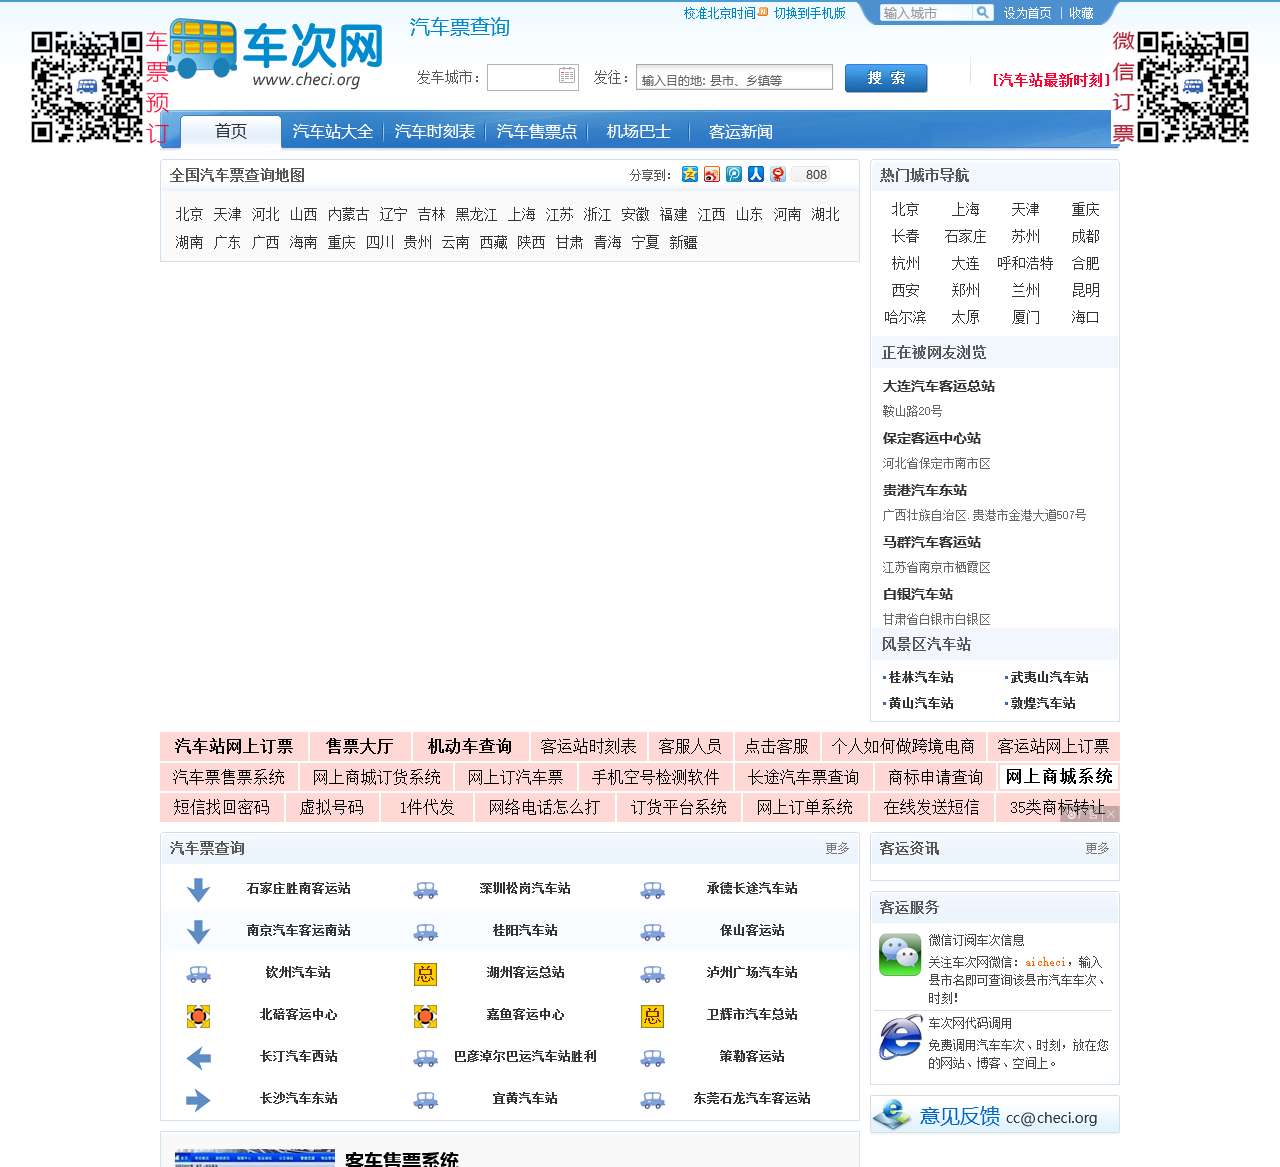Open the 机场巴士 tab
This screenshot has height=1167, width=1280.
pos(639,131)
